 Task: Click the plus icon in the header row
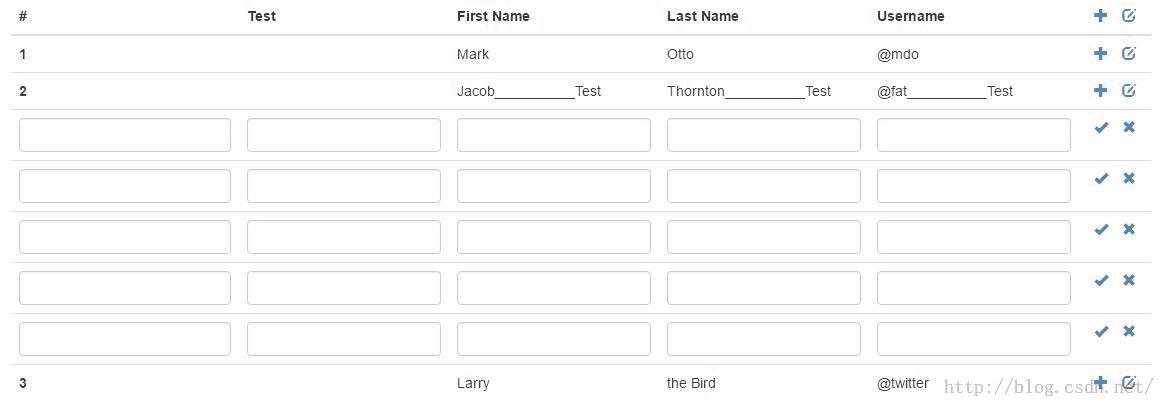coord(1100,16)
